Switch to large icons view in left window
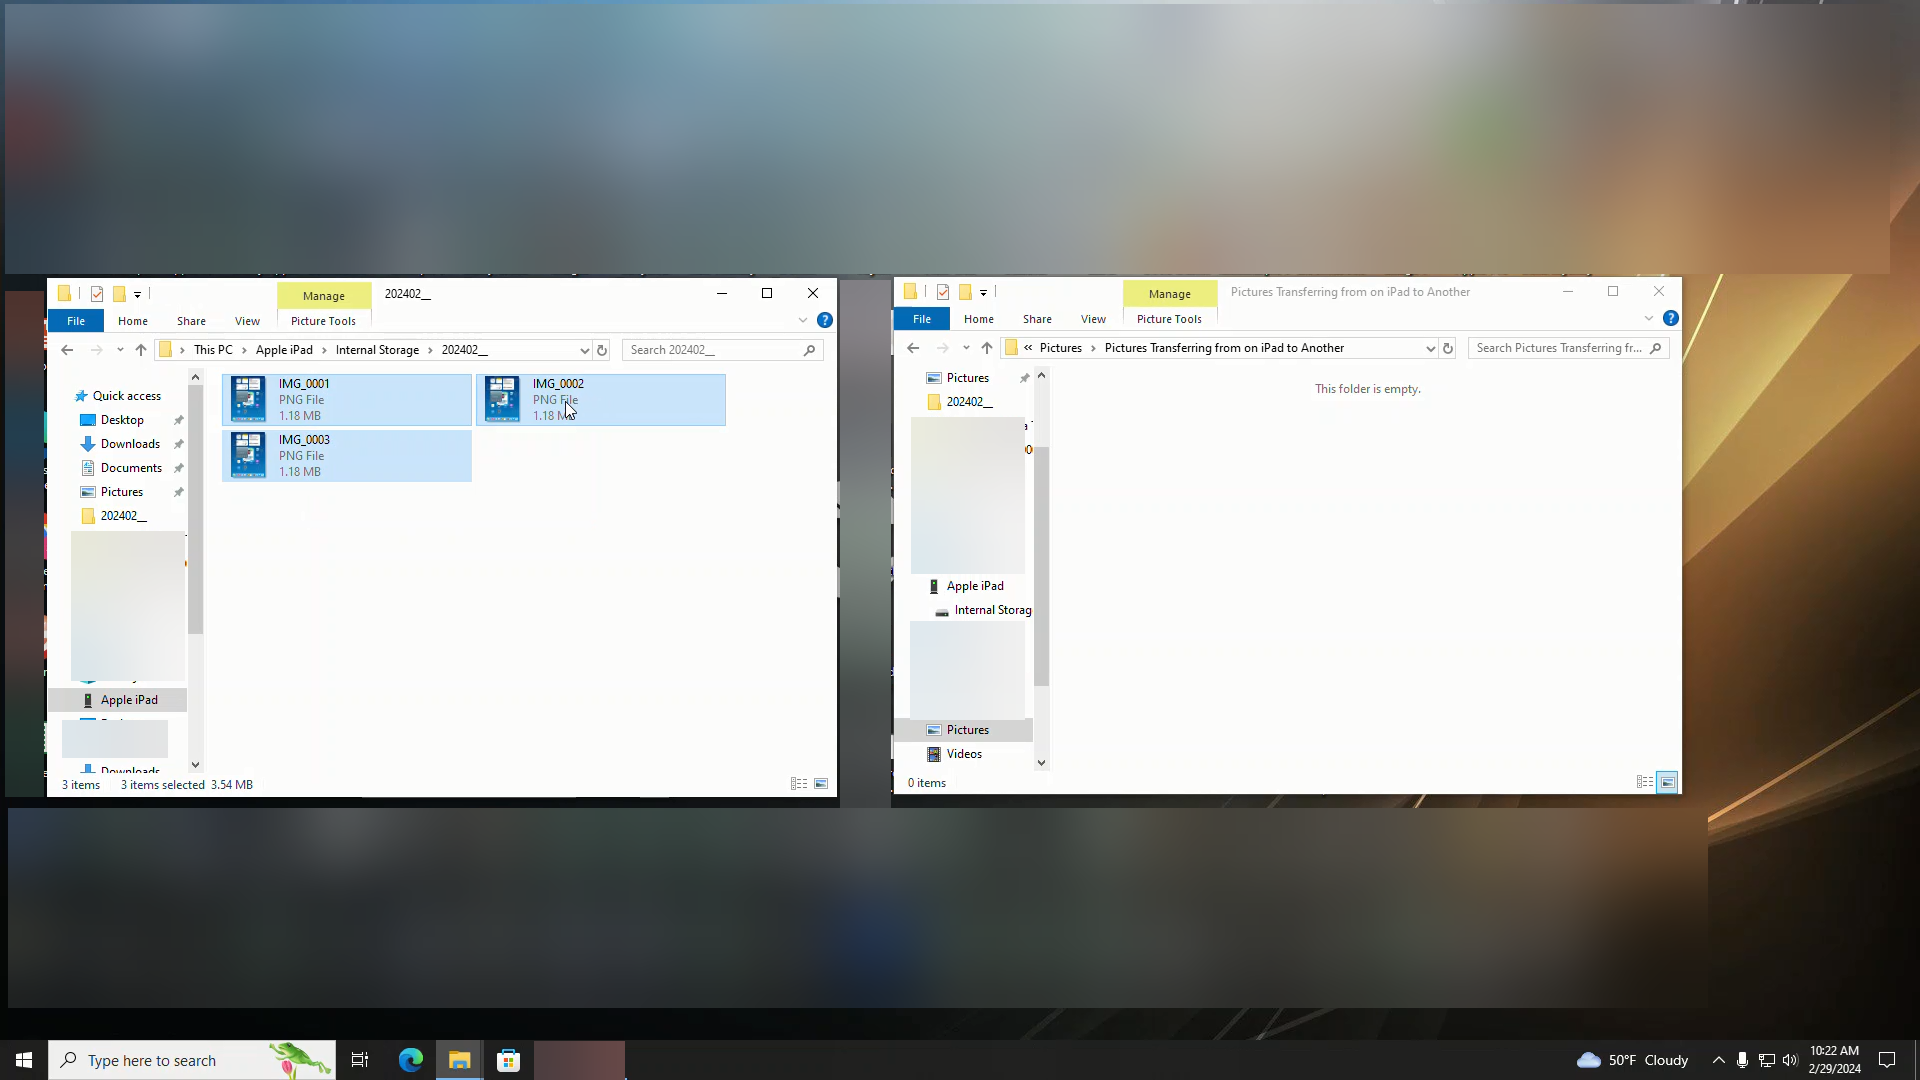The image size is (1920, 1080). coord(821,784)
